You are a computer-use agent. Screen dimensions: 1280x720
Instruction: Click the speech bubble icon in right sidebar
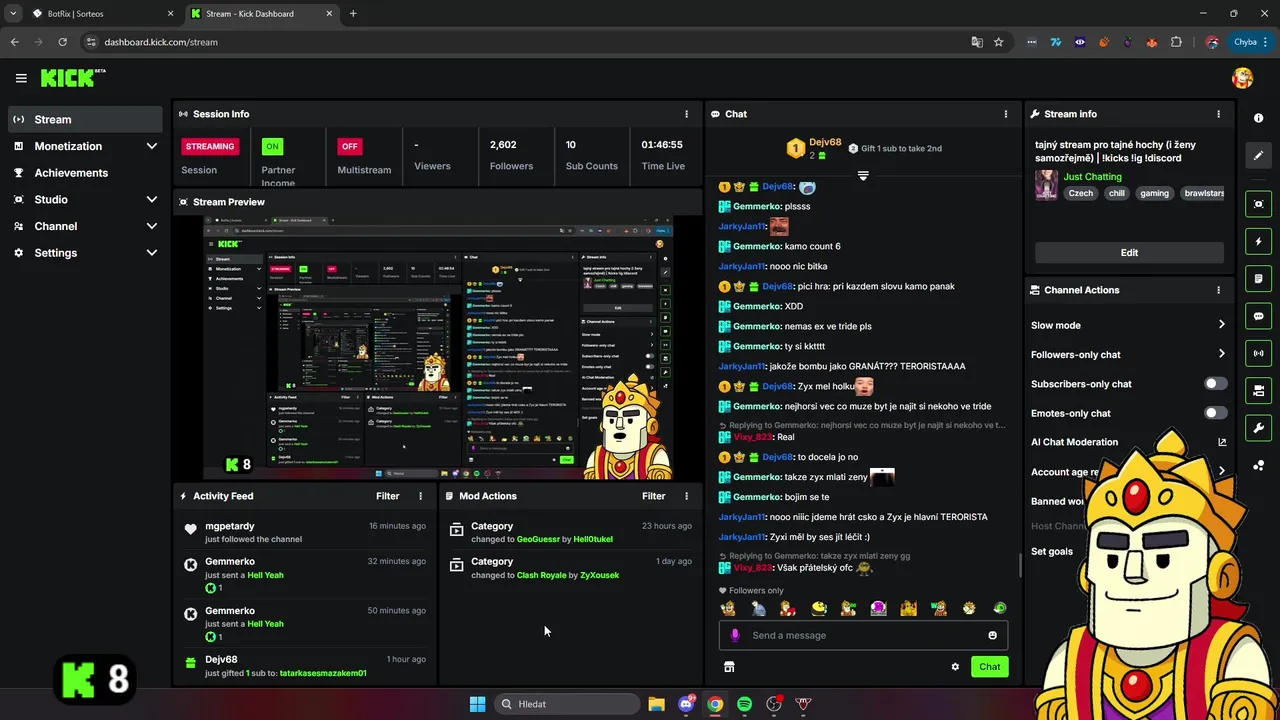[1258, 316]
